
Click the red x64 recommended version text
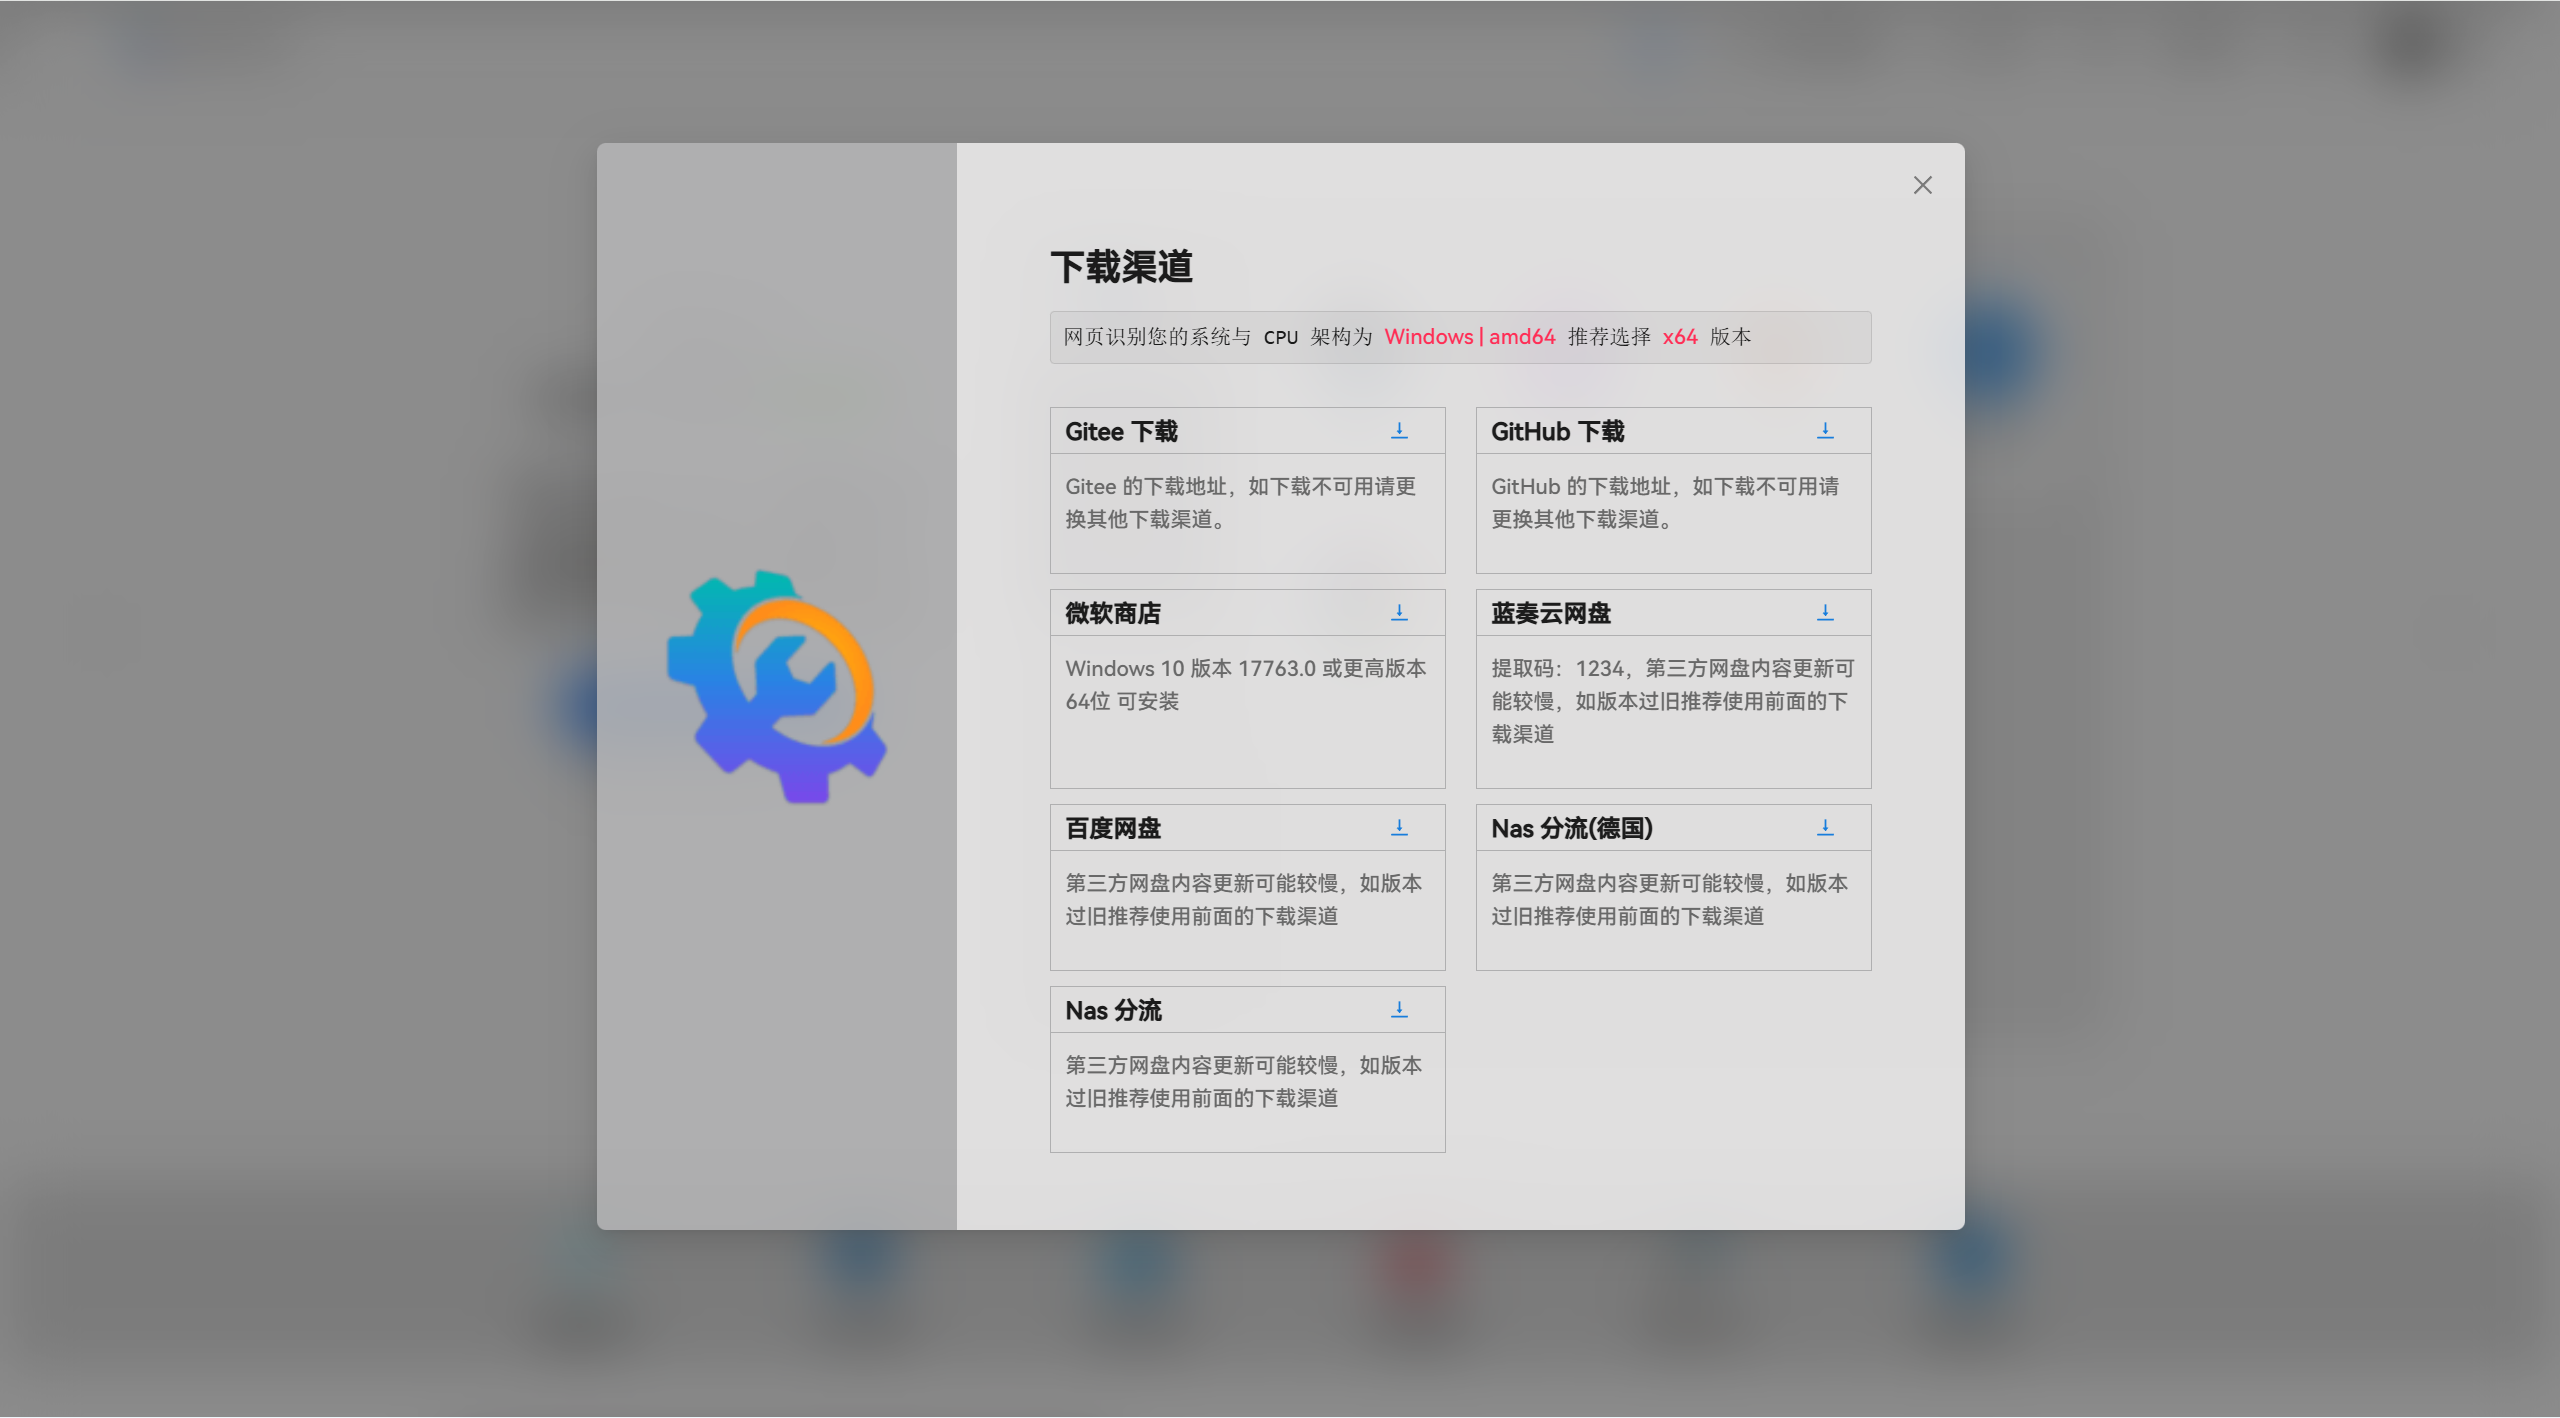(x=1678, y=337)
